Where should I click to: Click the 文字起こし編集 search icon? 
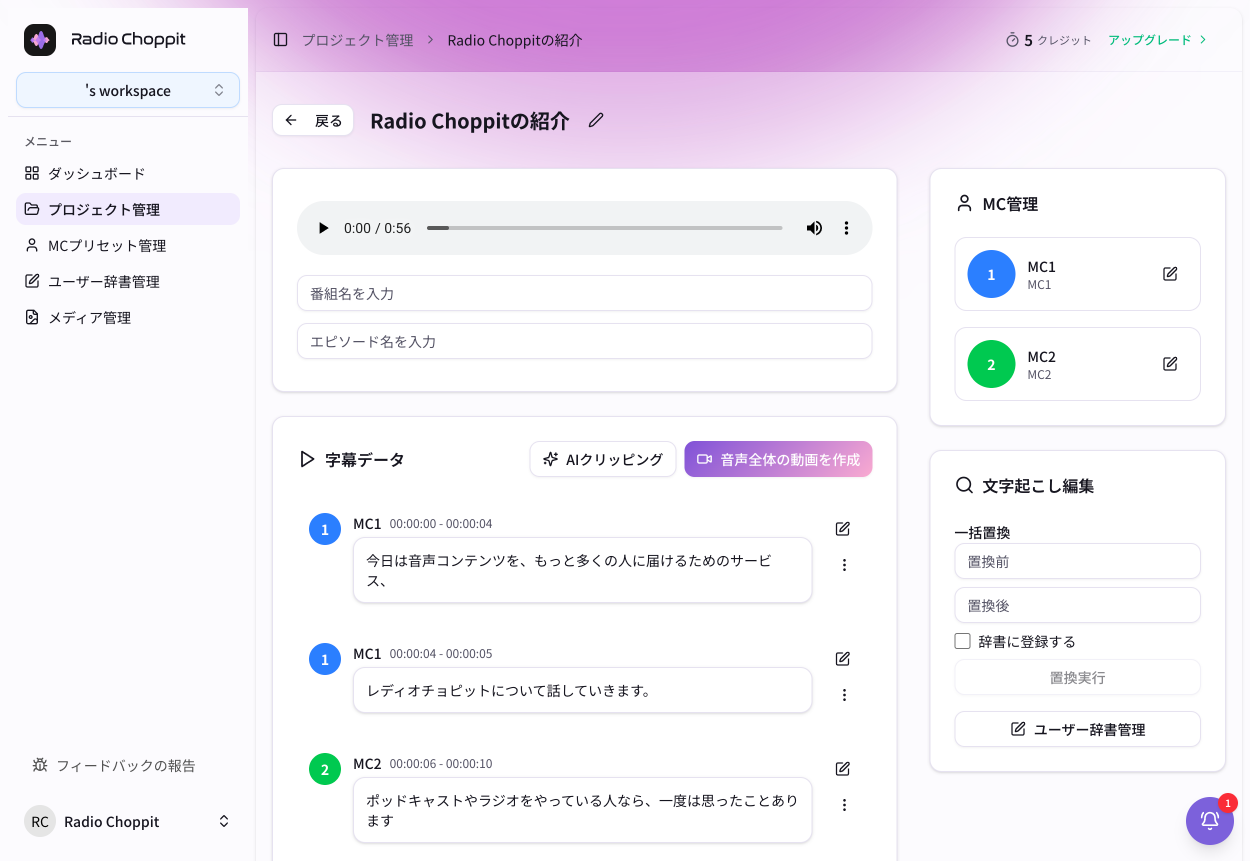[964, 485]
